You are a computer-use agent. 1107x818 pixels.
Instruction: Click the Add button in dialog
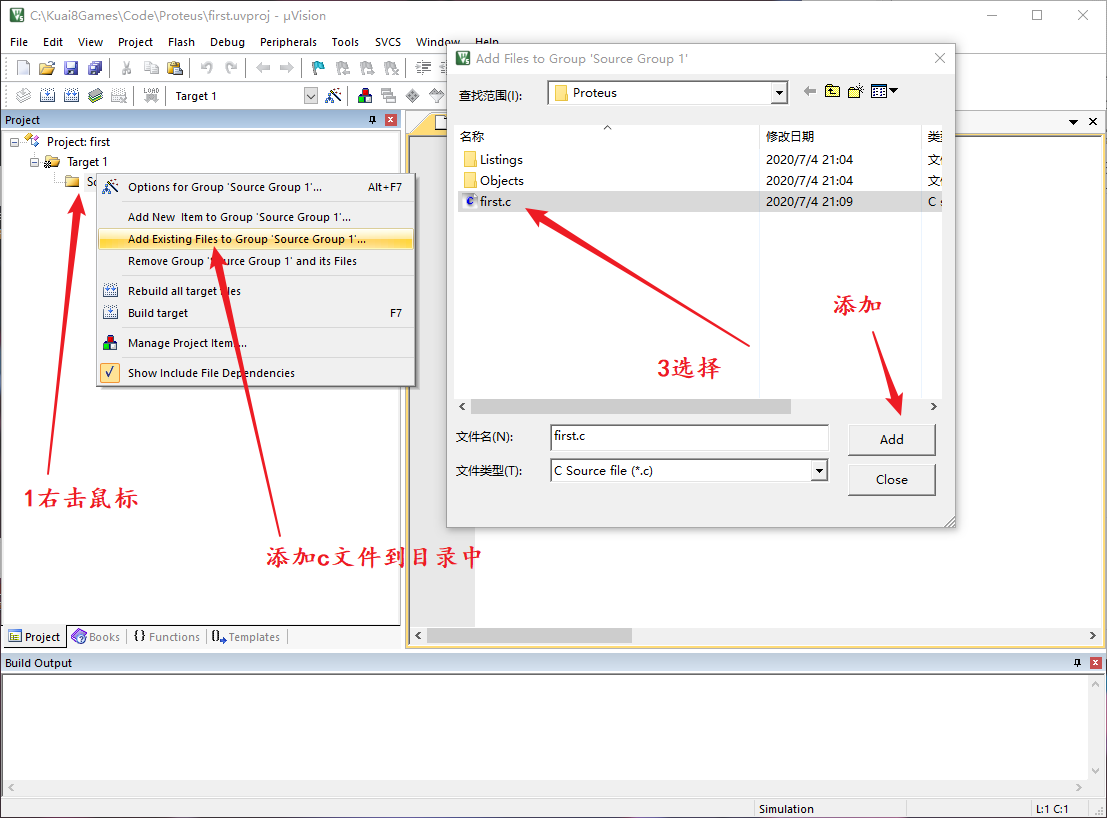click(892, 440)
